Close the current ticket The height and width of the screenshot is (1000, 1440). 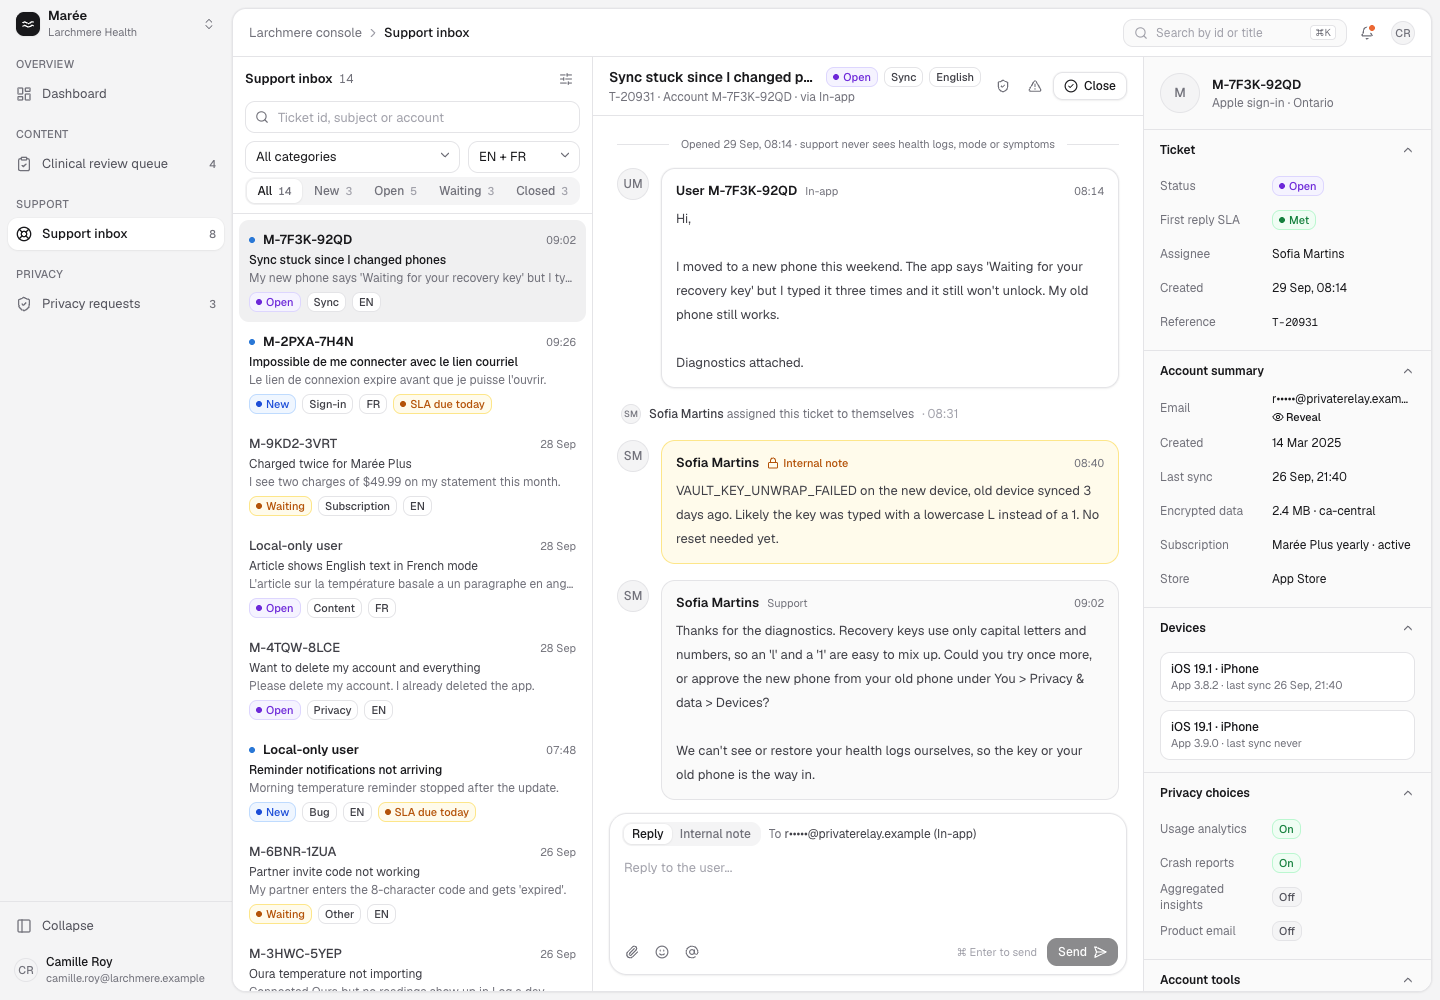1090,86
